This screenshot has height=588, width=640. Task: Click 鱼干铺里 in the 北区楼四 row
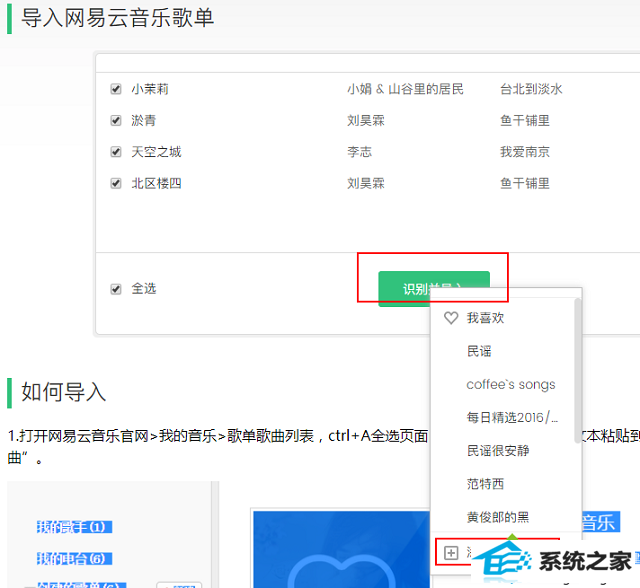(x=525, y=183)
